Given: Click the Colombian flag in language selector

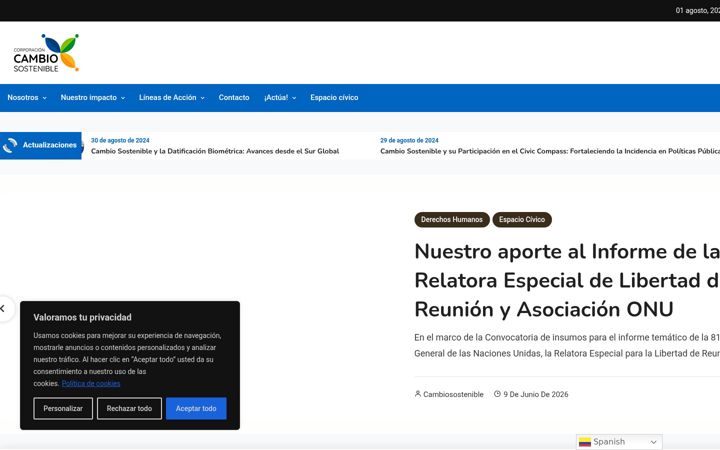Looking at the screenshot, I should pos(585,442).
